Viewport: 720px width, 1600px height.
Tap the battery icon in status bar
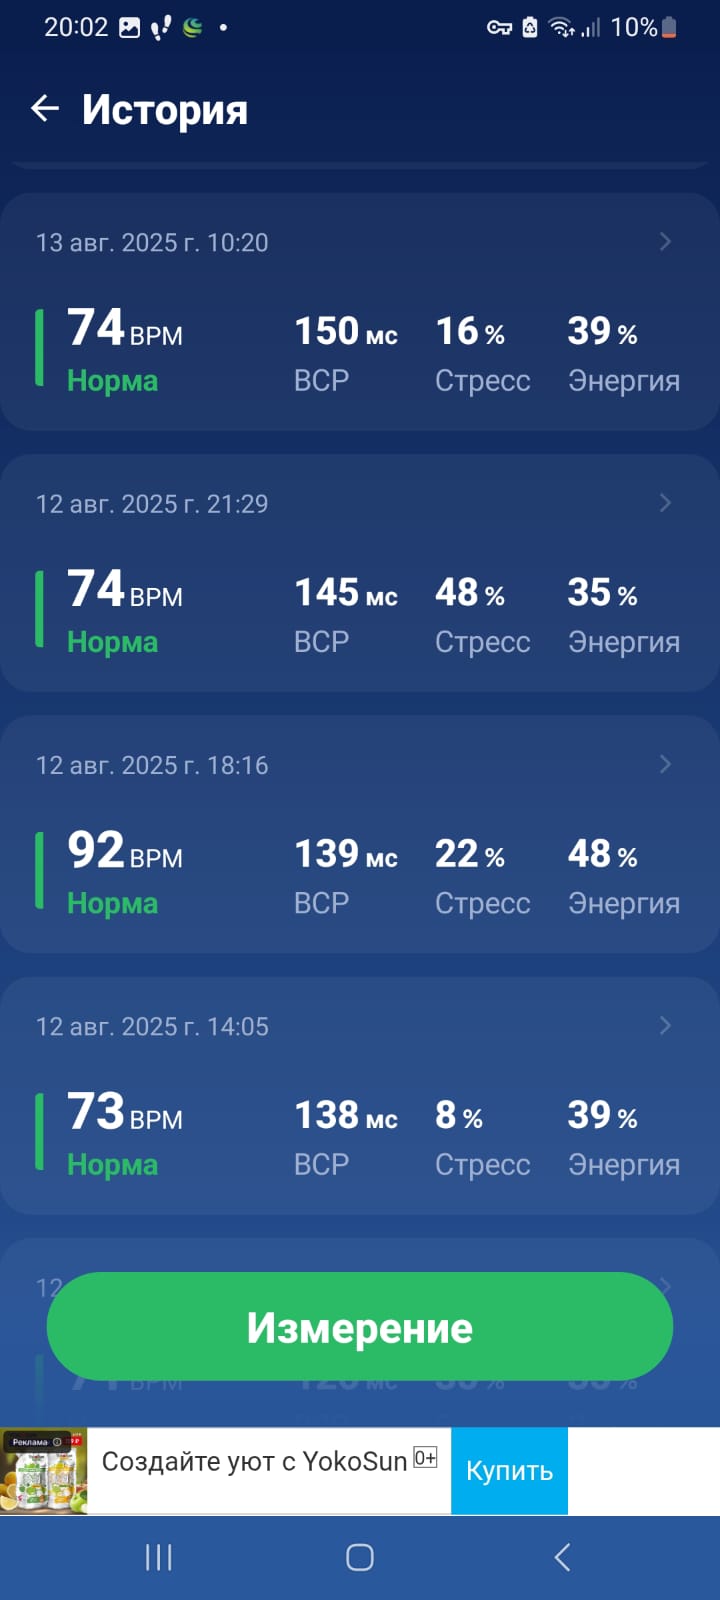point(669,28)
